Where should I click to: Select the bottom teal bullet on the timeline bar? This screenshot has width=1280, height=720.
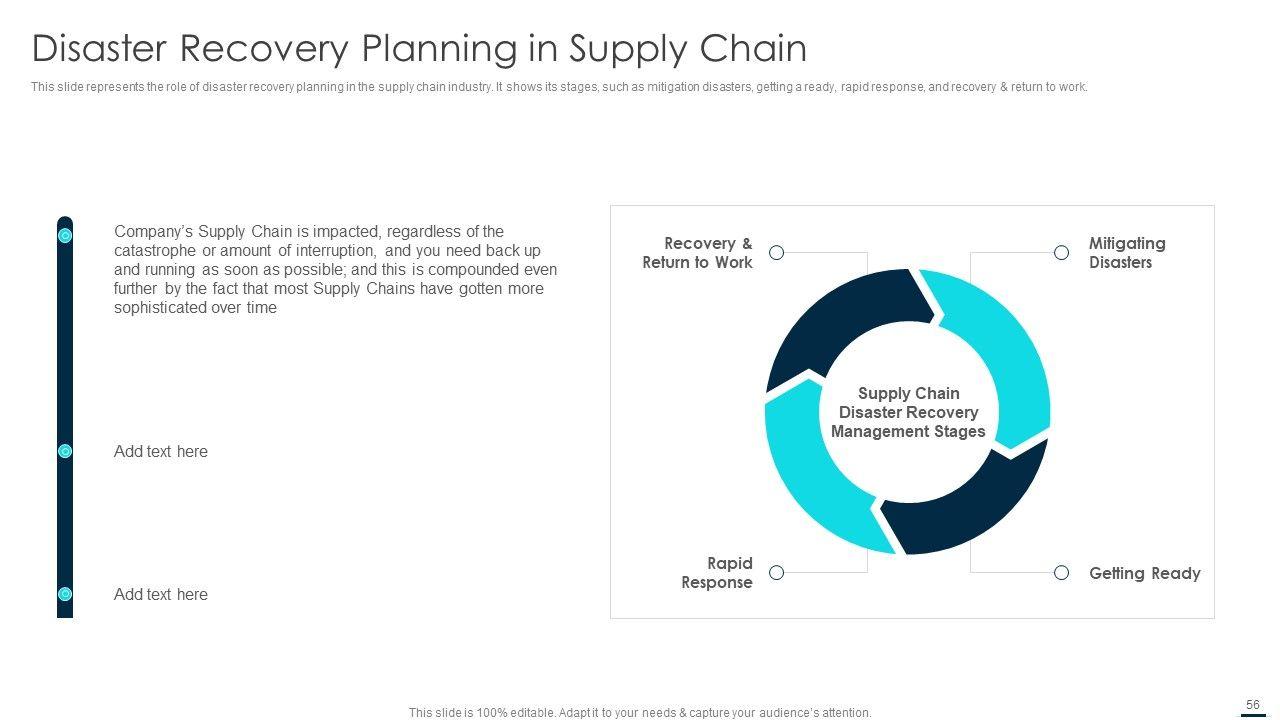click(x=65, y=594)
